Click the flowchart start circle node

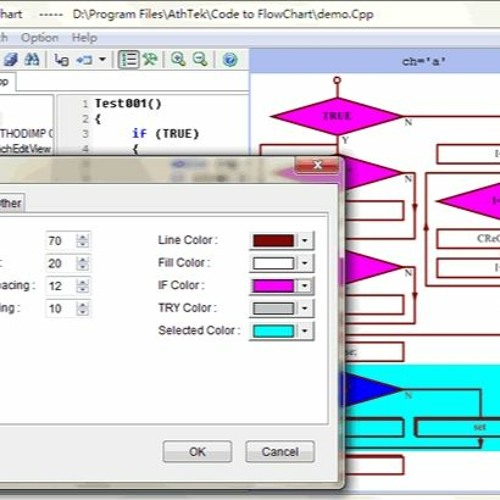pos(337,80)
